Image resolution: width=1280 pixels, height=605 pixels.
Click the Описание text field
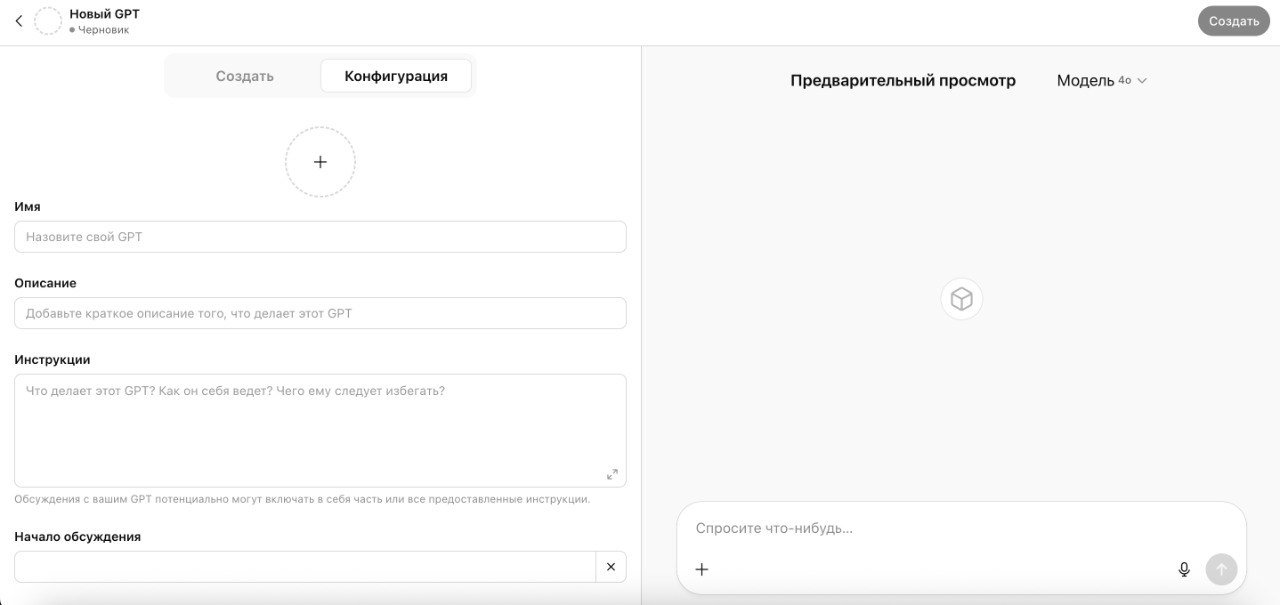[x=320, y=313]
